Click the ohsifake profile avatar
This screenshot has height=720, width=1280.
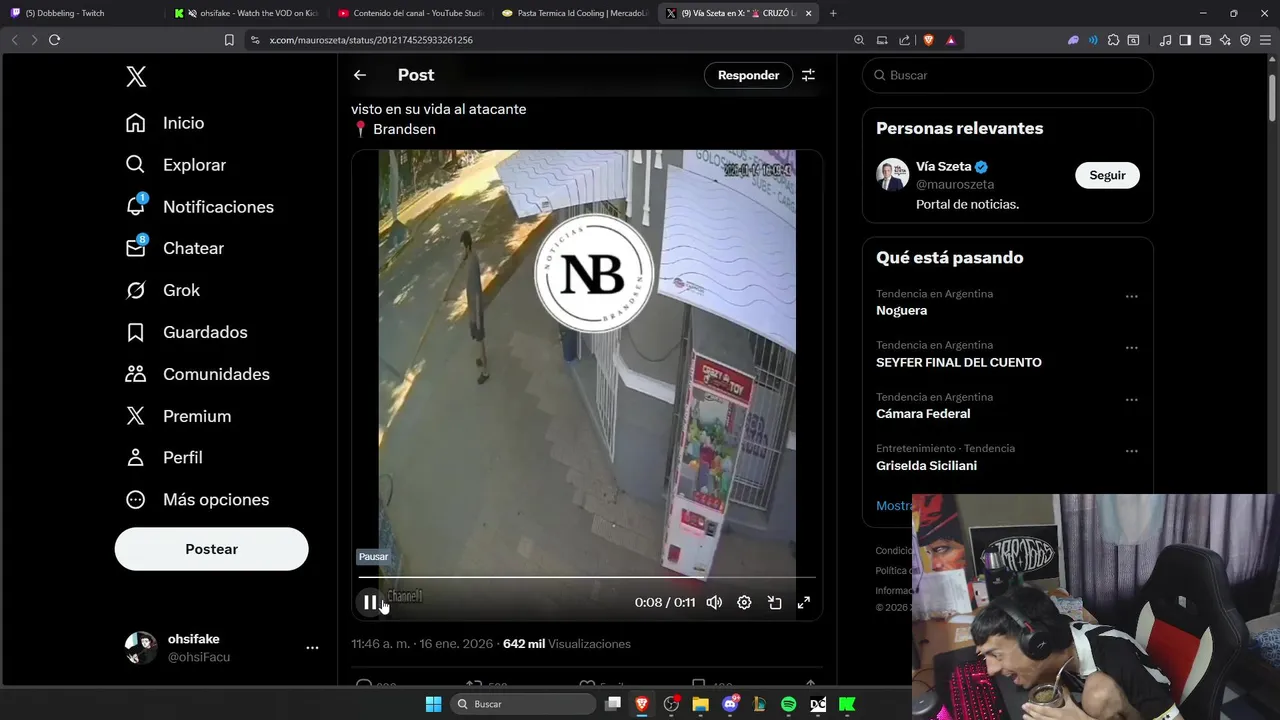pyautogui.click(x=141, y=648)
